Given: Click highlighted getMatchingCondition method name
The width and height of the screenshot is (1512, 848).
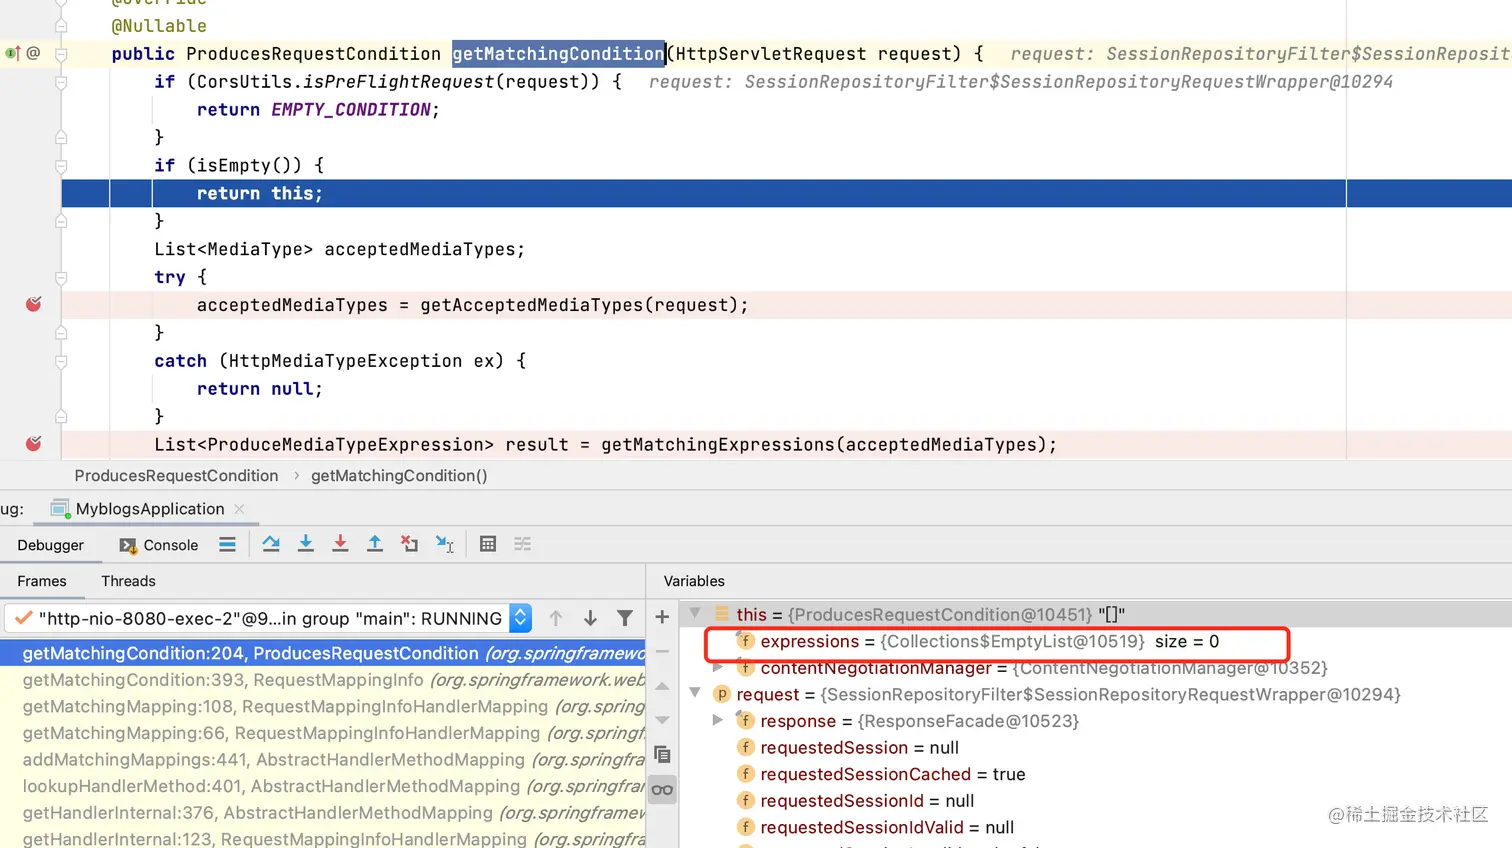Looking at the screenshot, I should (558, 53).
